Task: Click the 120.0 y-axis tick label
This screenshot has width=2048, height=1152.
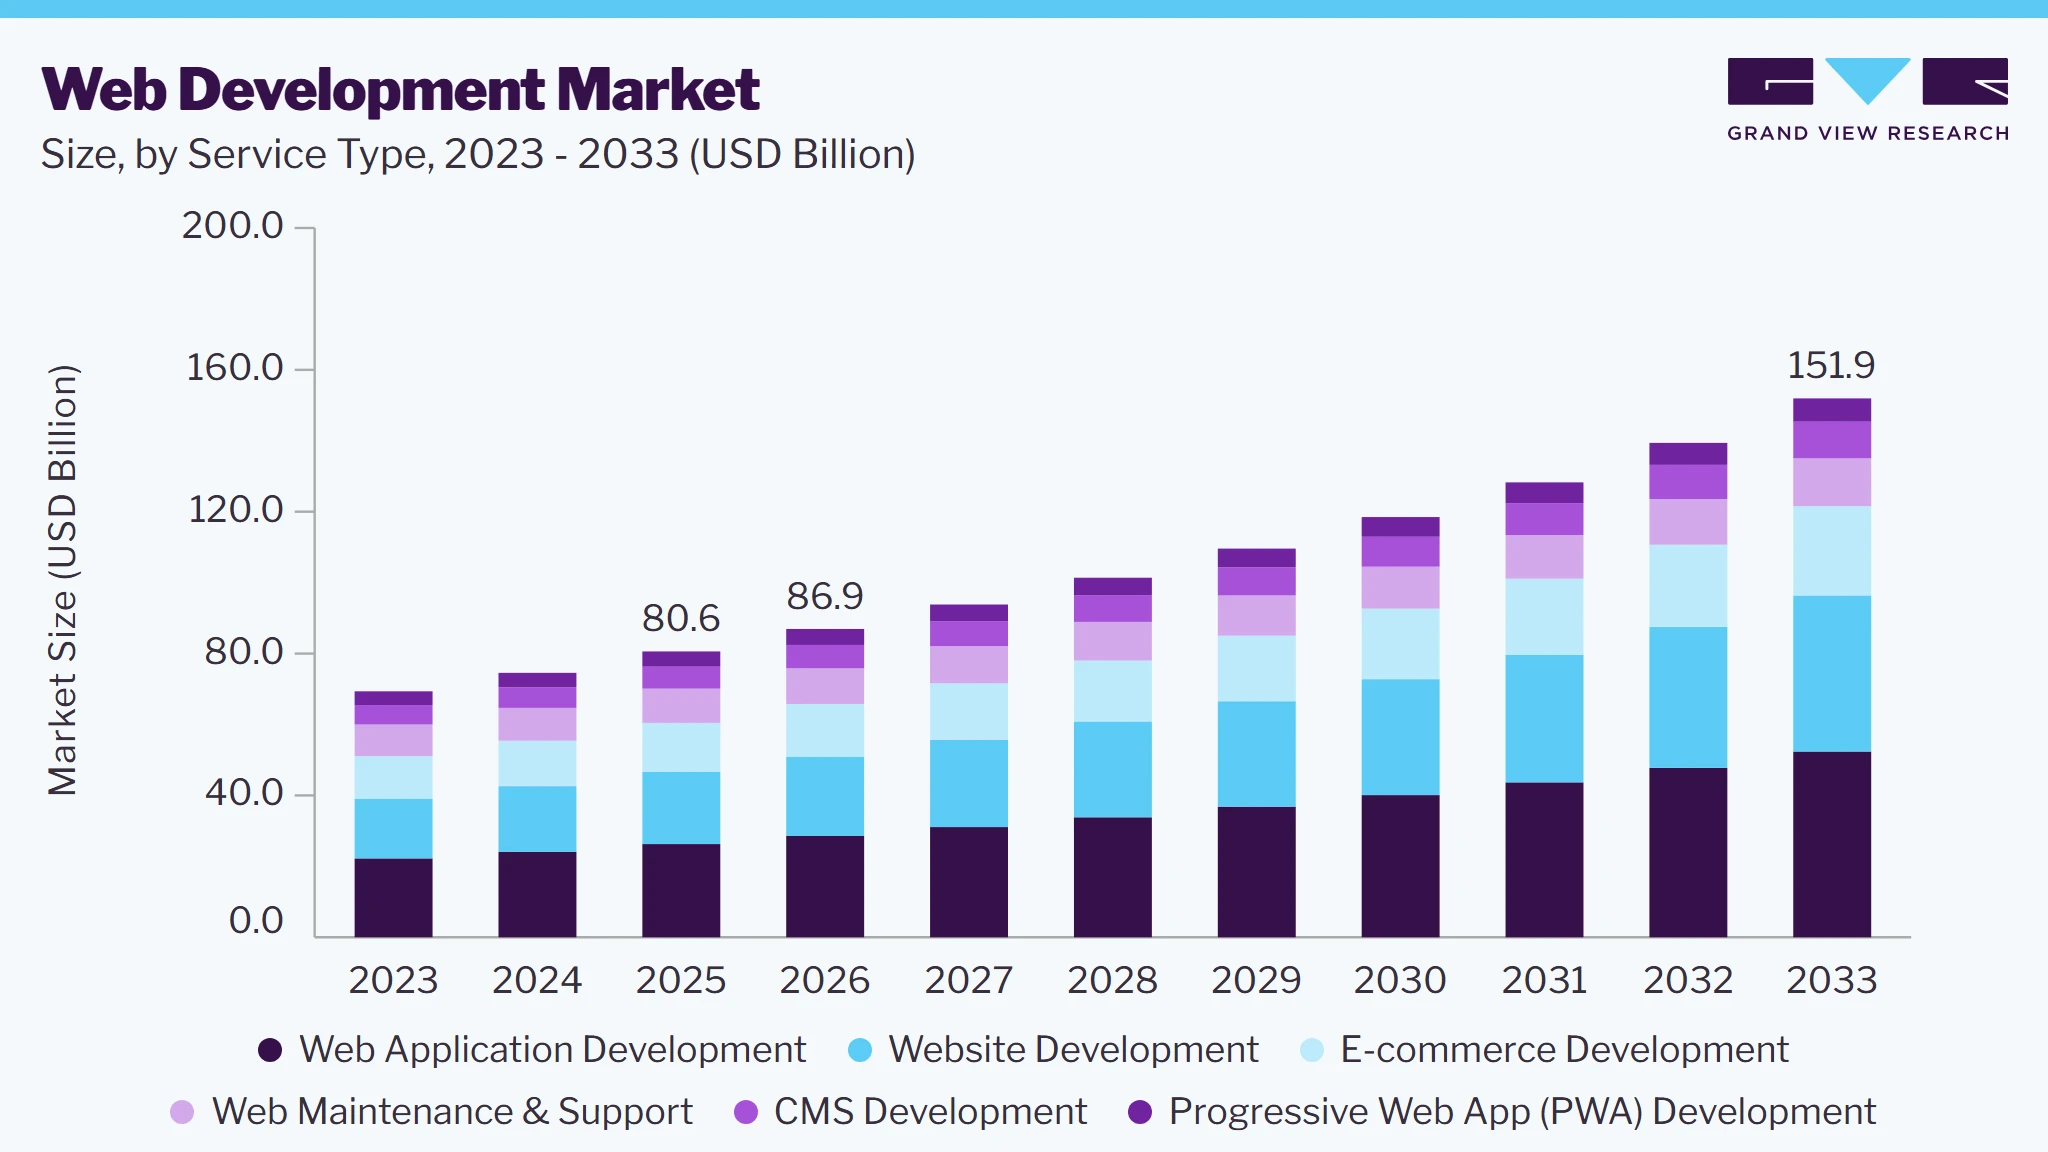Action: point(236,510)
